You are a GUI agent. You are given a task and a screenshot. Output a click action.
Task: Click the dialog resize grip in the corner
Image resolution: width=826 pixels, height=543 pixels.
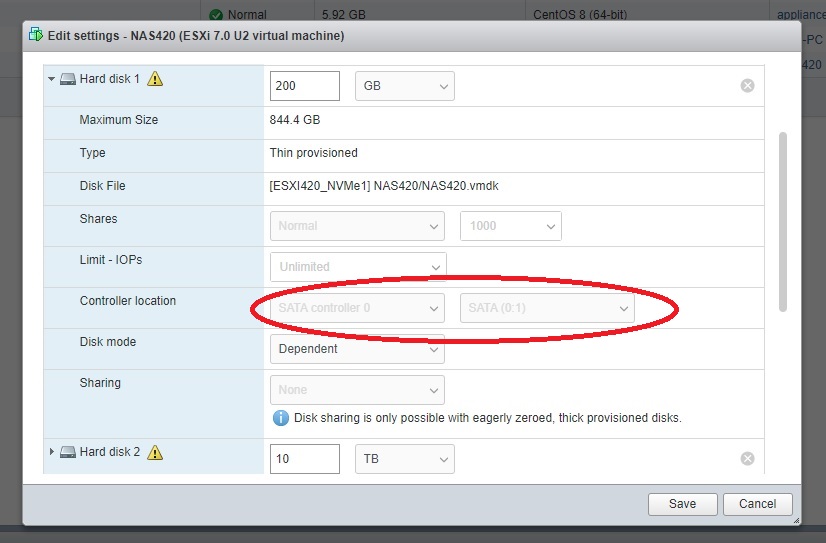(796, 520)
